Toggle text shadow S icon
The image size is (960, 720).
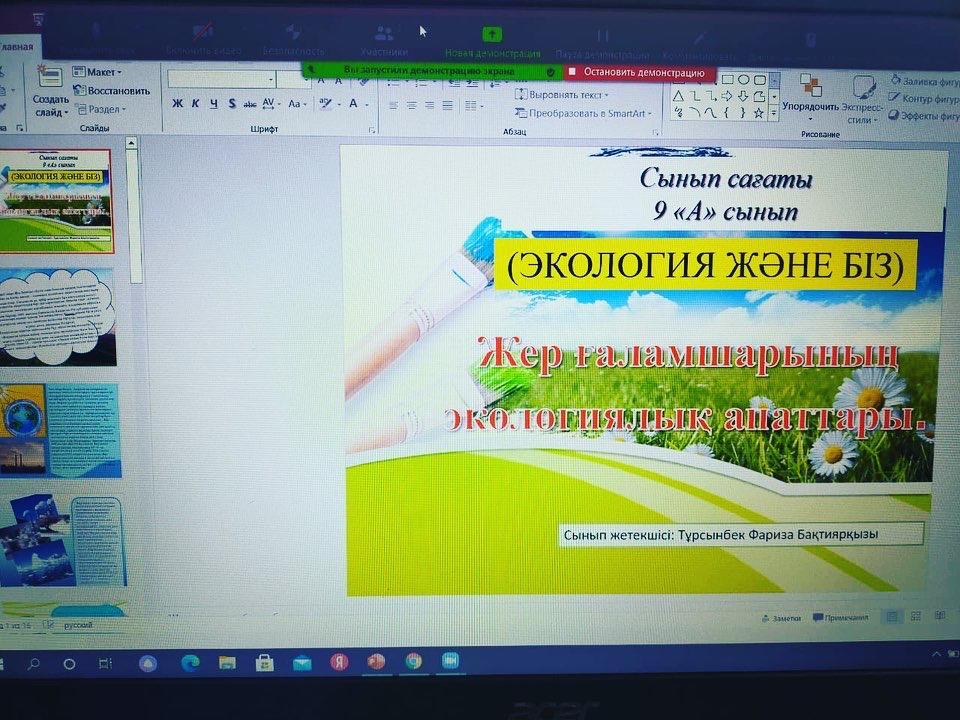(231, 103)
